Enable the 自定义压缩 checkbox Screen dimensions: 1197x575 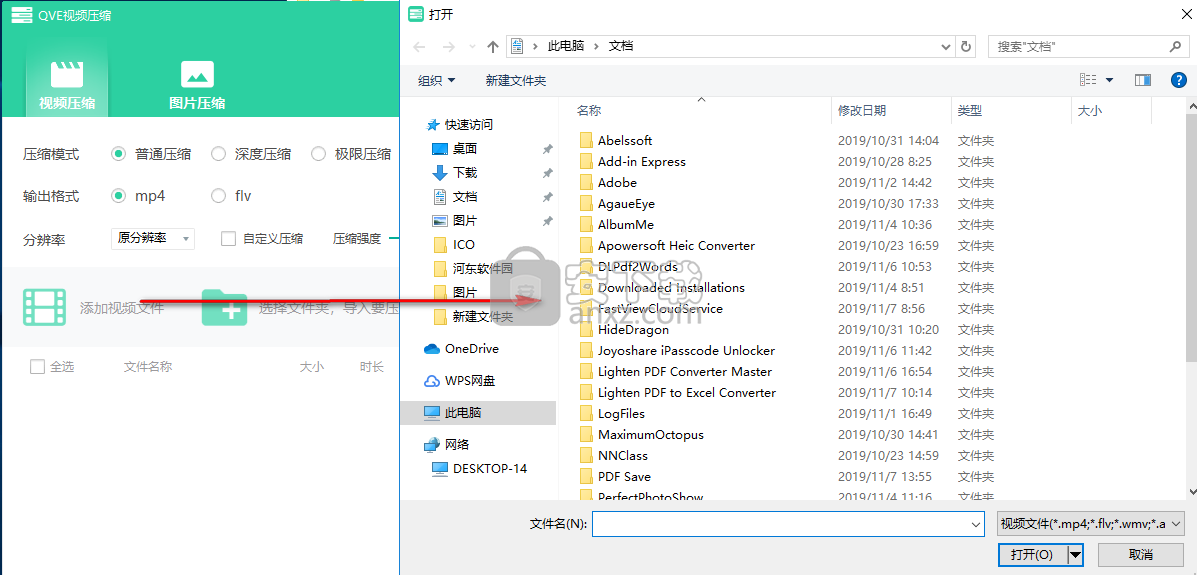click(228, 239)
